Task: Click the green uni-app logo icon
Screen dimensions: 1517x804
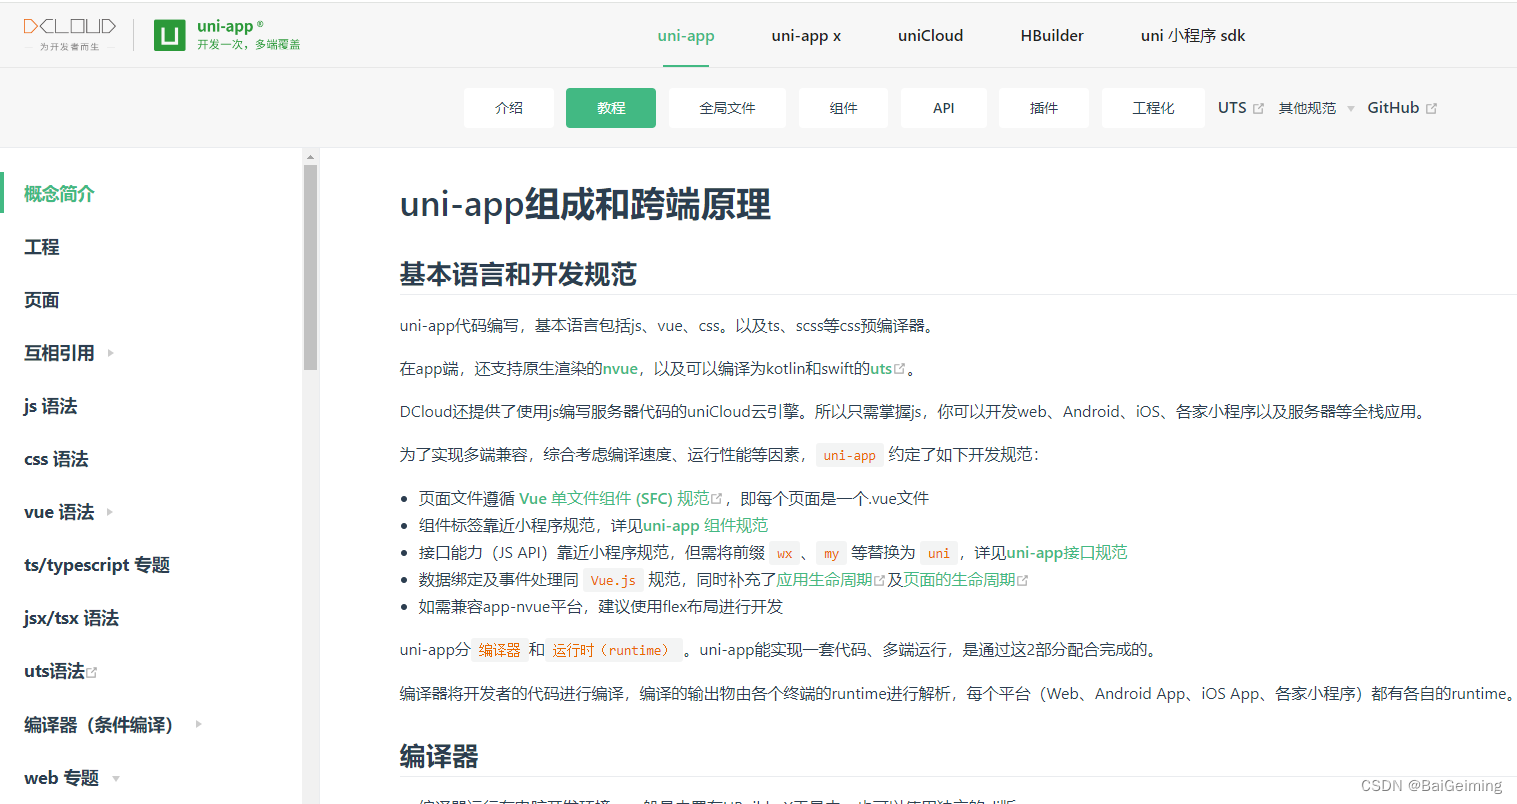Action: [172, 33]
